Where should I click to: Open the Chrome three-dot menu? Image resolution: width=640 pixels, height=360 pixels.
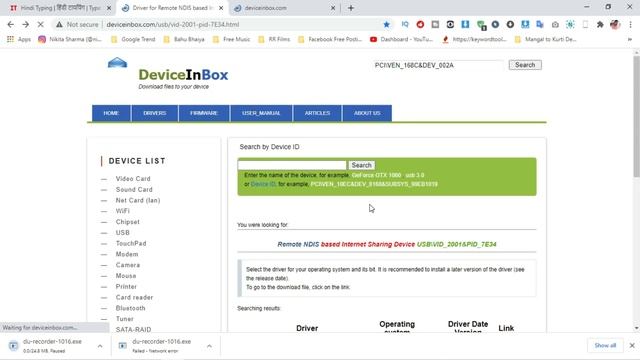click(x=630, y=24)
